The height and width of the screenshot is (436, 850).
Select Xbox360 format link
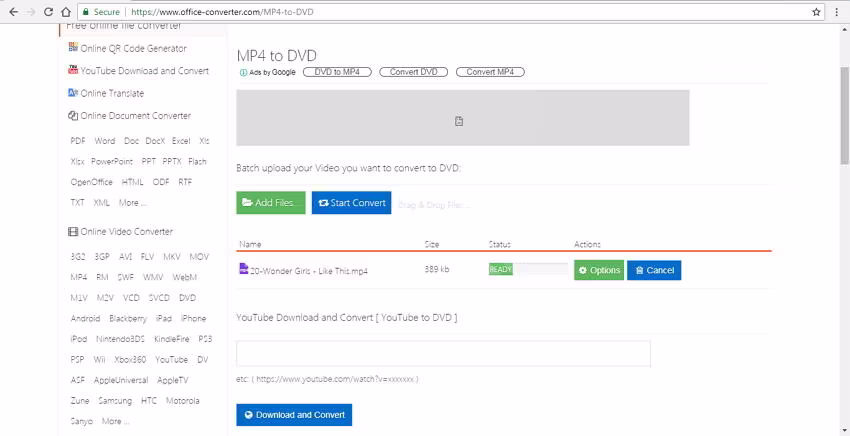pyautogui.click(x=131, y=360)
